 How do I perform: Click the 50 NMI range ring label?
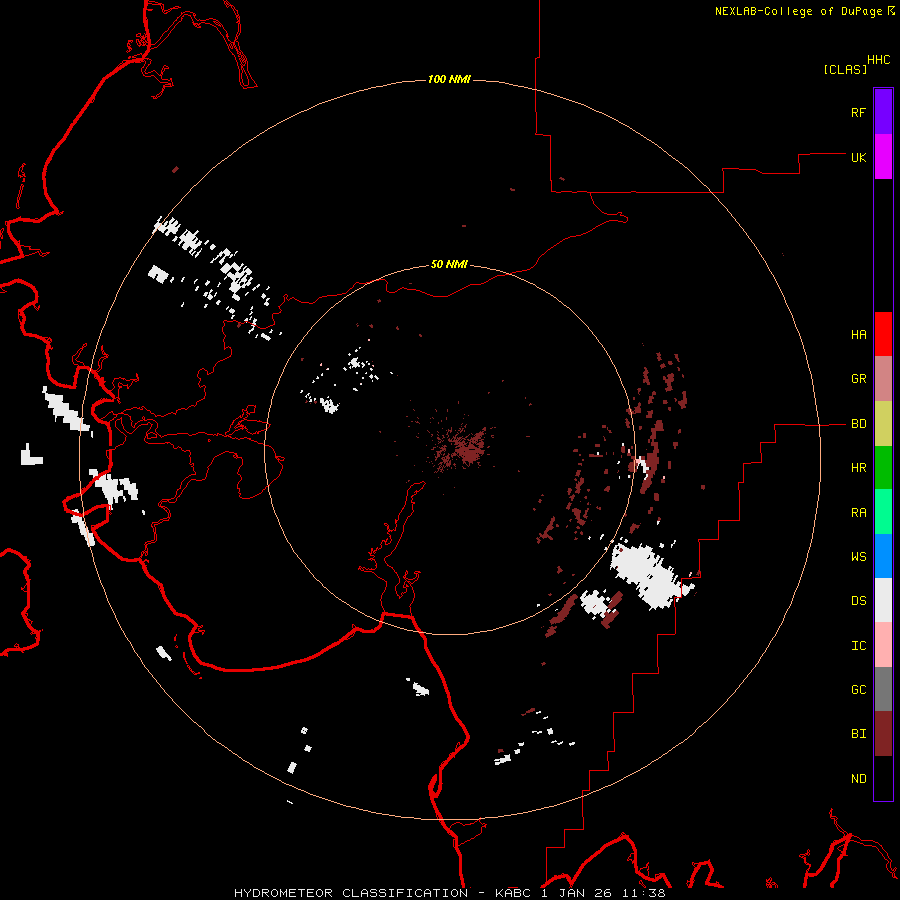(449, 264)
